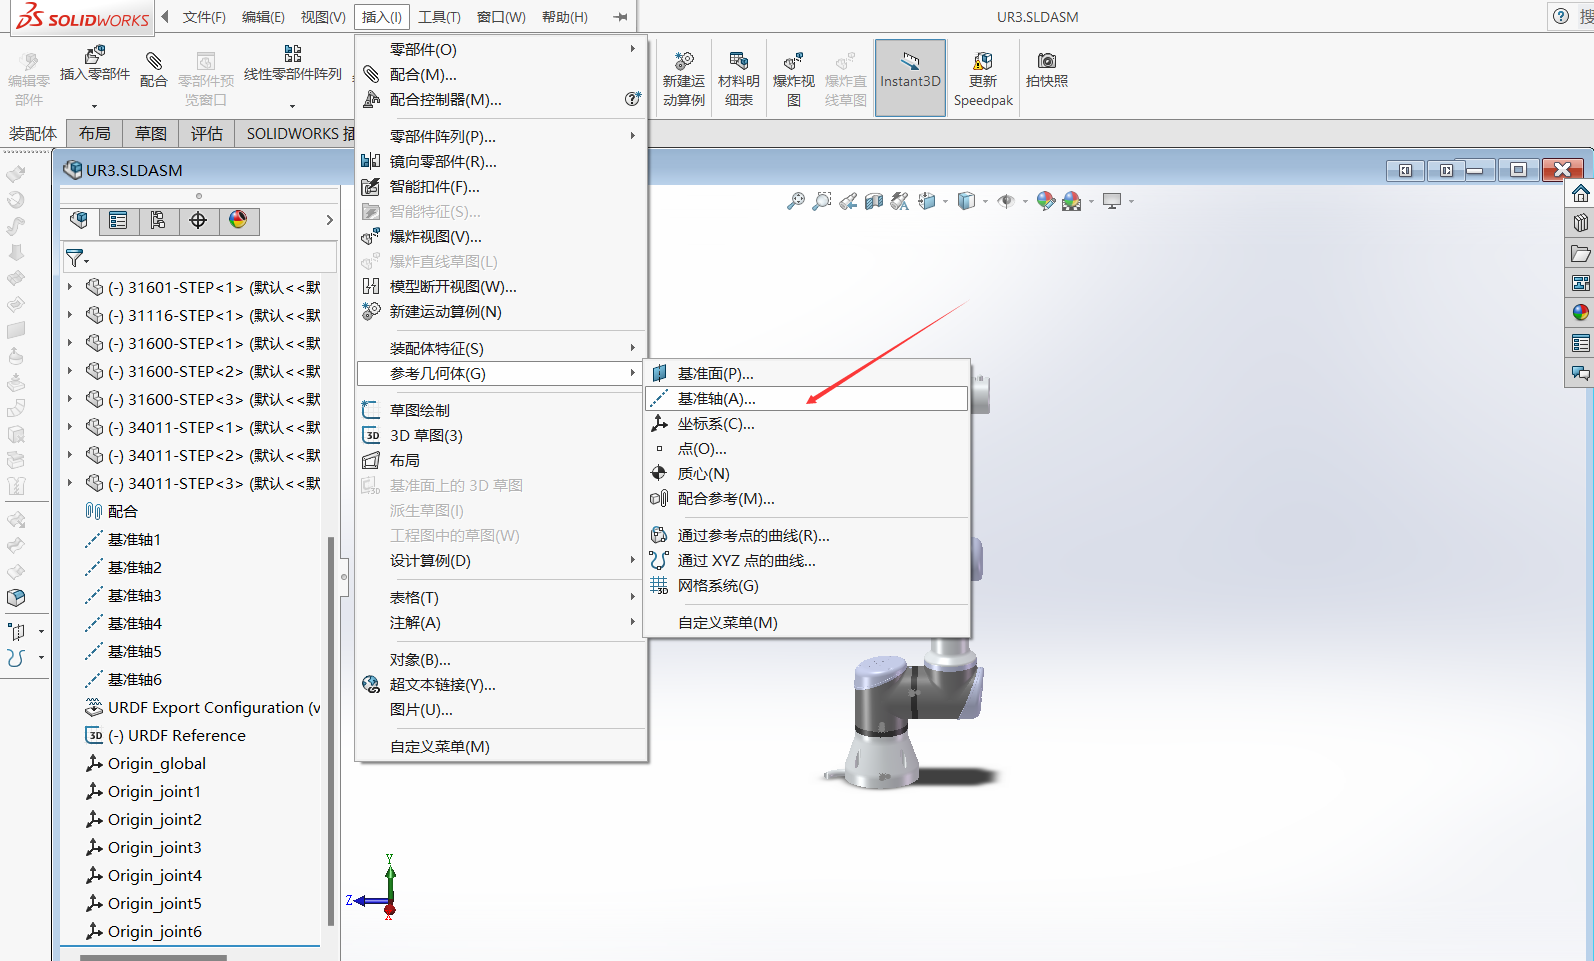Expand manager tabs right chevron
Image resolution: width=1594 pixels, height=961 pixels.
tap(329, 220)
